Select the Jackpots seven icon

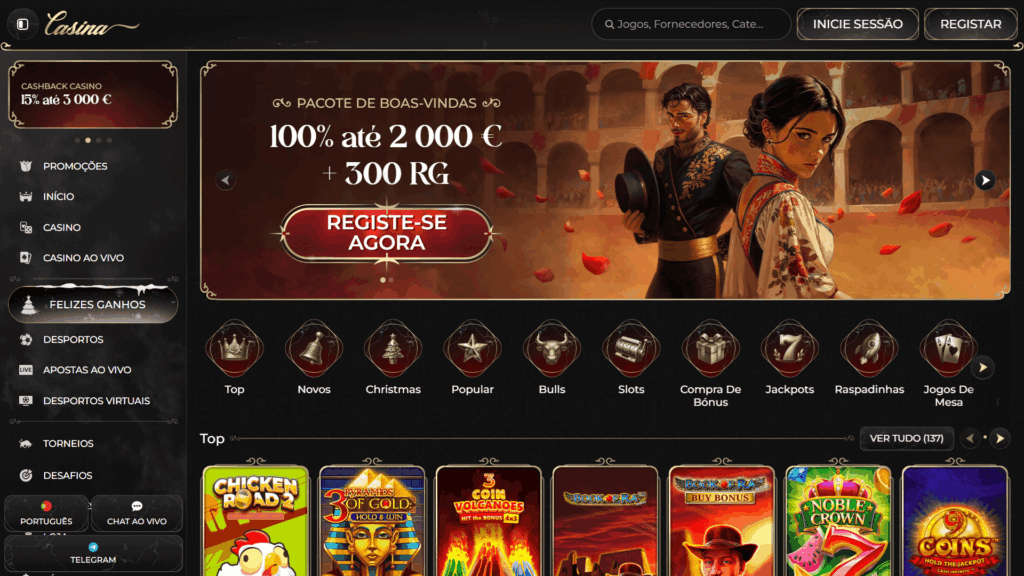tap(790, 349)
